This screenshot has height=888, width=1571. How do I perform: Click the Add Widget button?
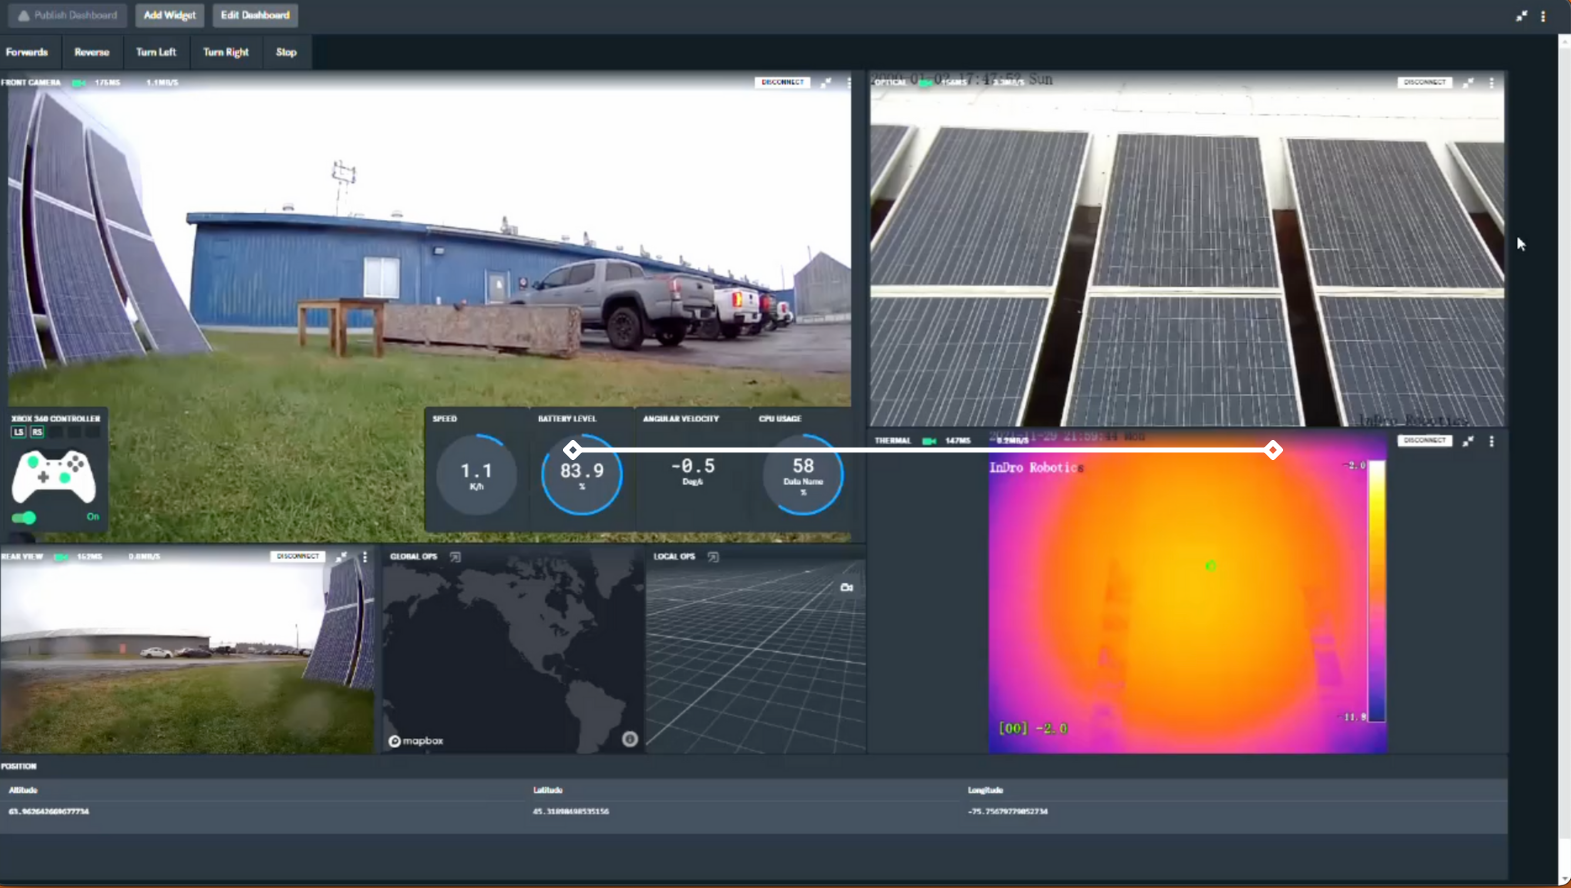(169, 15)
